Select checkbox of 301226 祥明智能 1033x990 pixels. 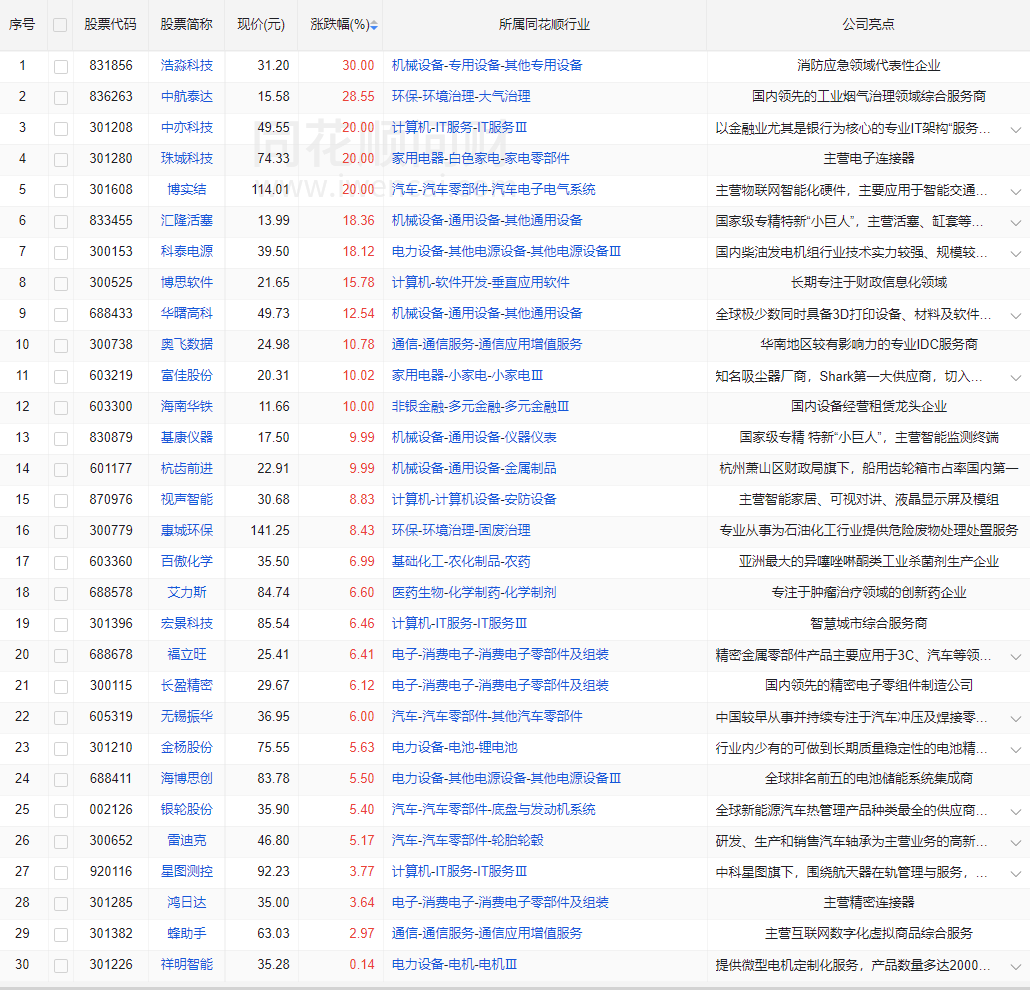point(61,966)
